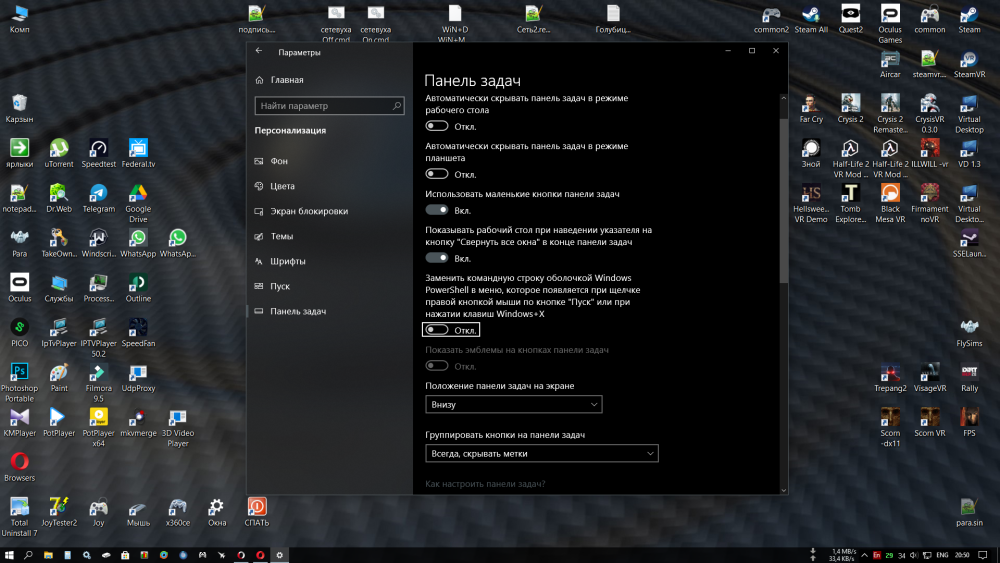Open the Half-Life 2 VR Mod shortcut
The height and width of the screenshot is (563, 1000).
(x=850, y=149)
